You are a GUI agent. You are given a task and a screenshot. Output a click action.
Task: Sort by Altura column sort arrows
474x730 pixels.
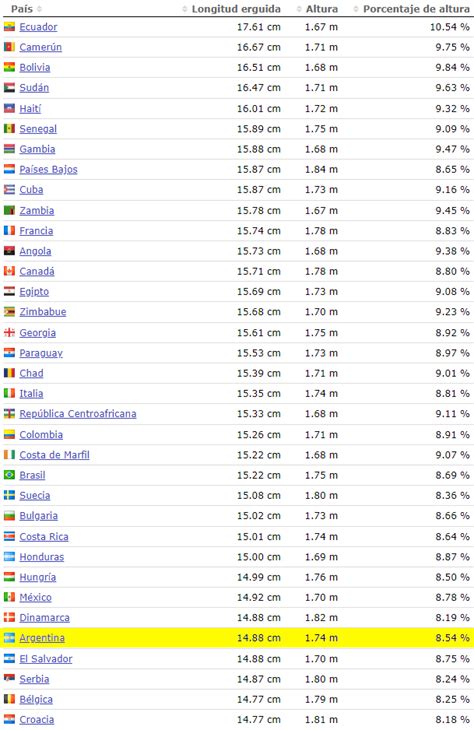[299, 9]
